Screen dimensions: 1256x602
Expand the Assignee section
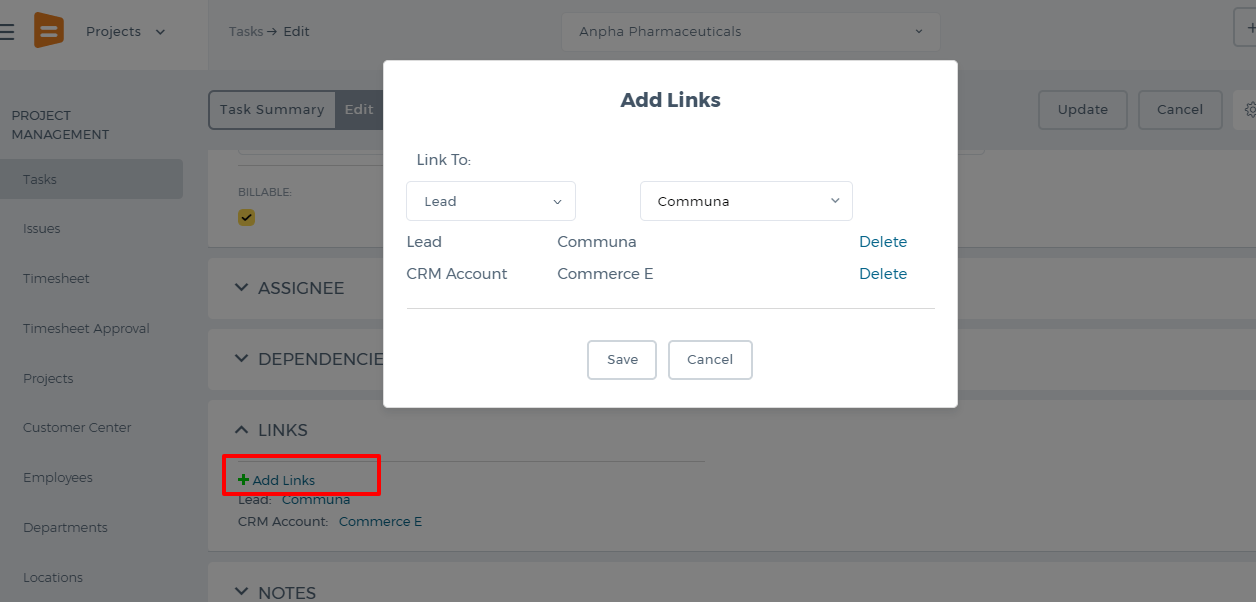pyautogui.click(x=289, y=288)
